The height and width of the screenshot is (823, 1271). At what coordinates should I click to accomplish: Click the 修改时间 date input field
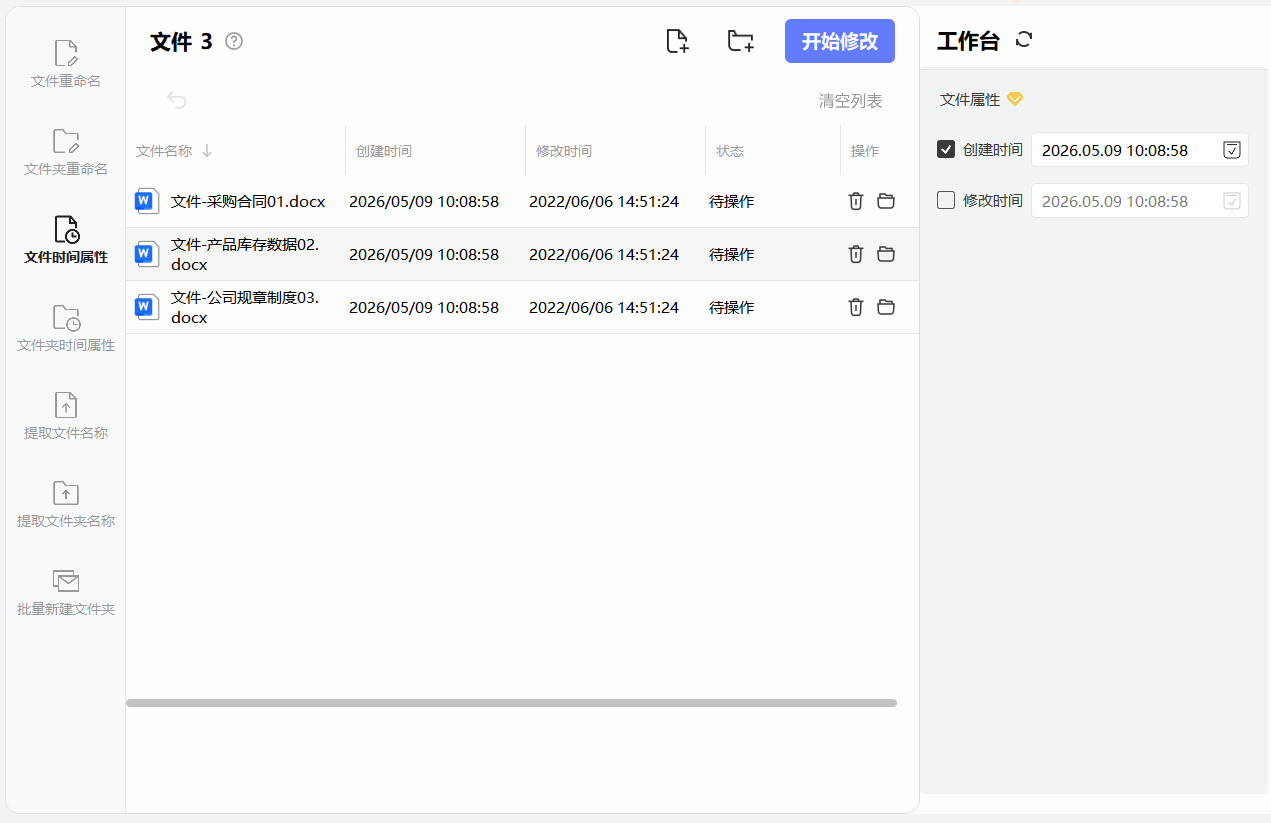1140,201
